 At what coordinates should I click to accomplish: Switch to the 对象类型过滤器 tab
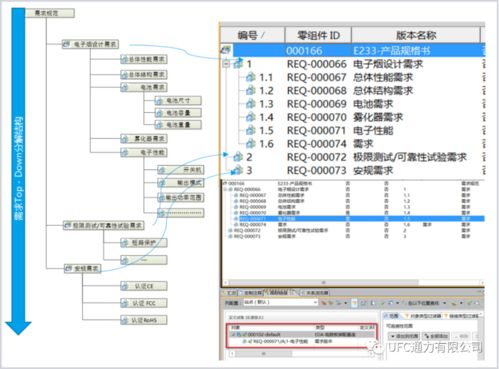423,315
